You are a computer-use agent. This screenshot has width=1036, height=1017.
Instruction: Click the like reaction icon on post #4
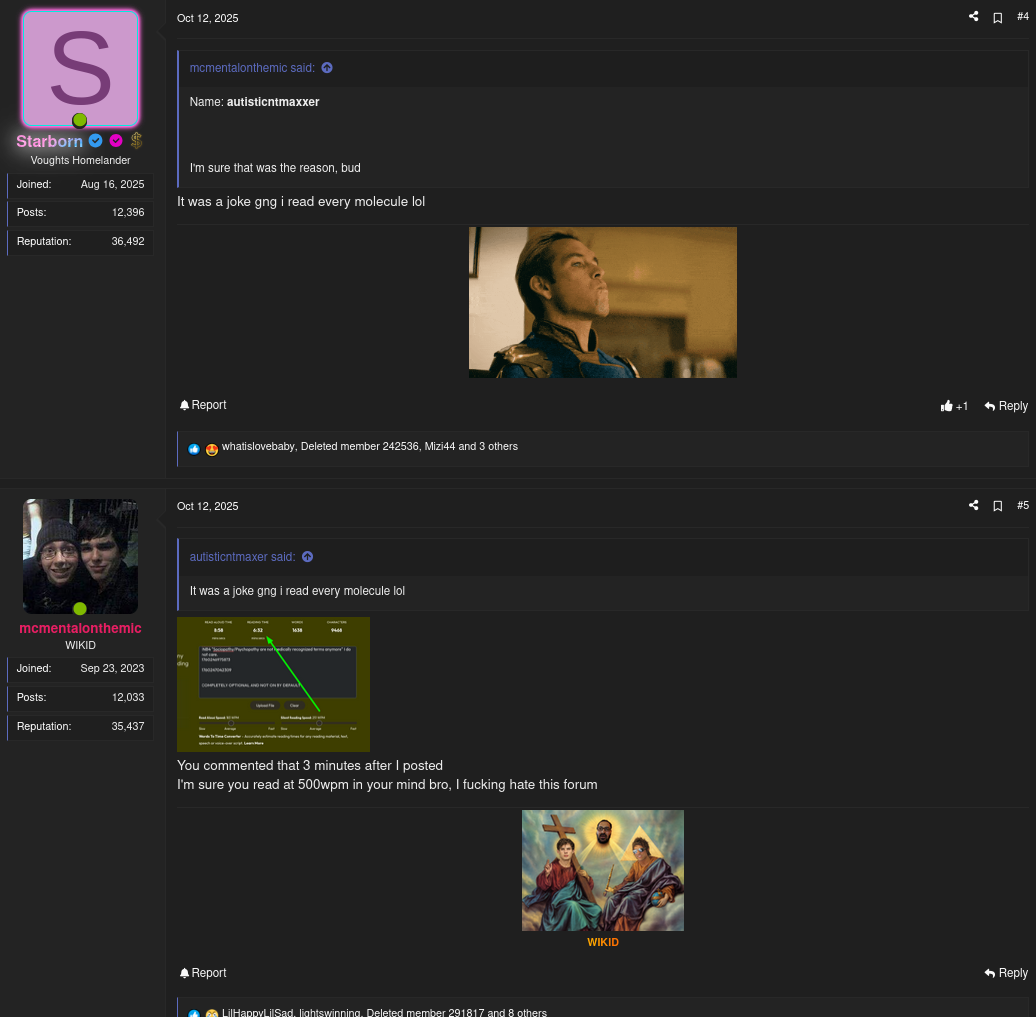194,449
